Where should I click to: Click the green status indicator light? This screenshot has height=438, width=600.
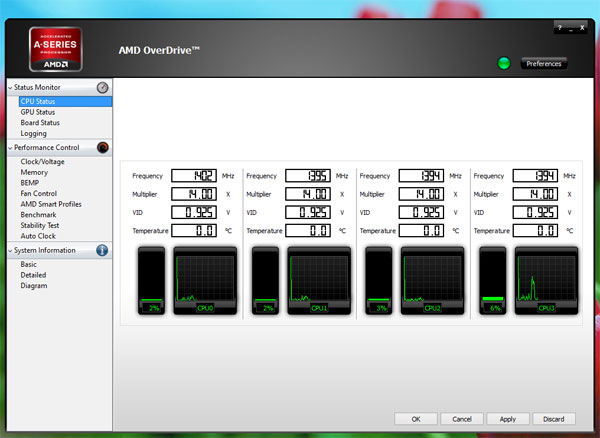(505, 64)
